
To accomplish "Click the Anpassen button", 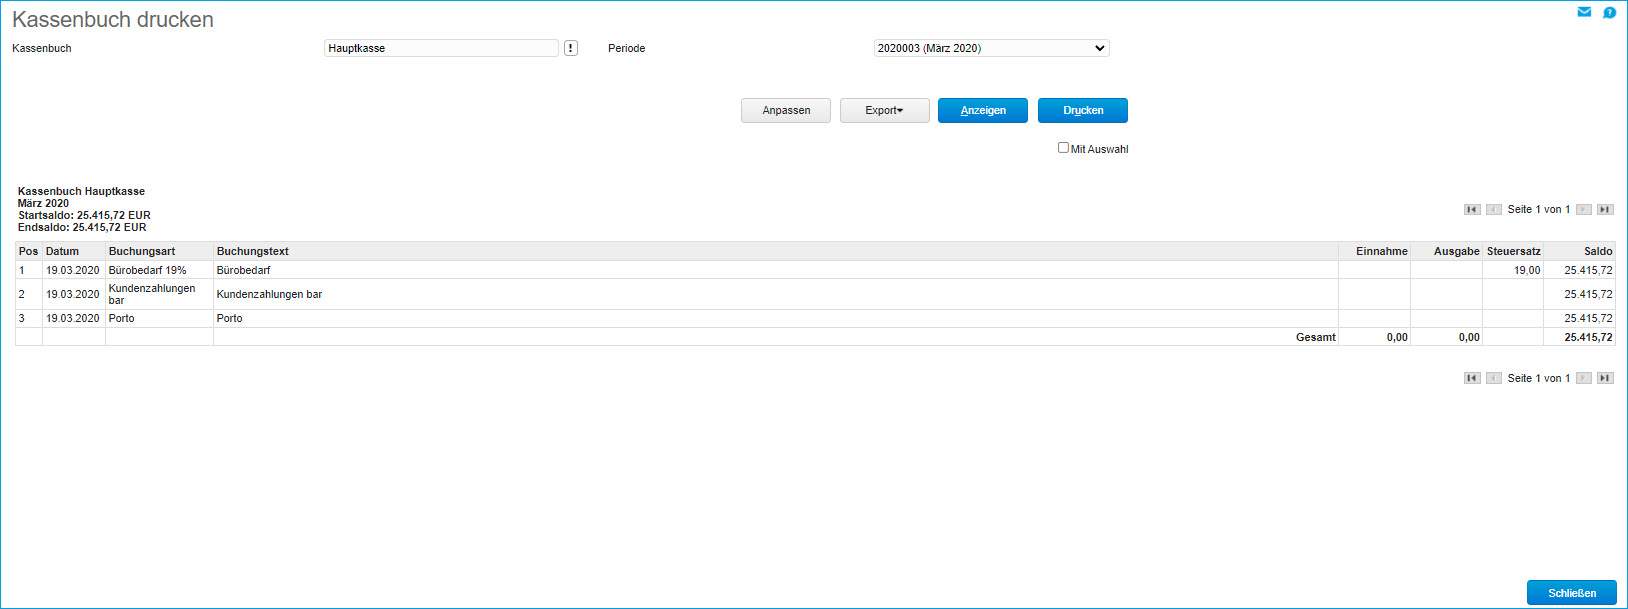I will click(786, 110).
